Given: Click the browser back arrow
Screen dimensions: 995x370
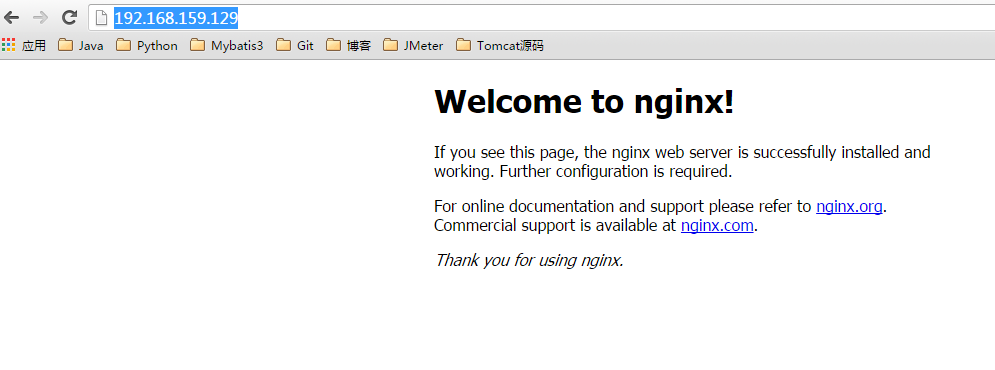Looking at the screenshot, I should pyautogui.click(x=11, y=18).
